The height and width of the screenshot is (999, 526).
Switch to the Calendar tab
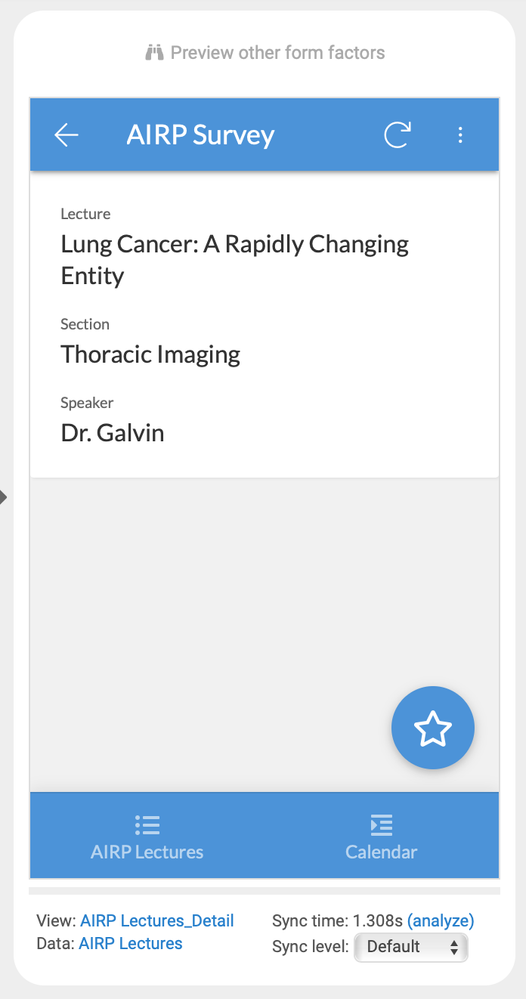381,836
